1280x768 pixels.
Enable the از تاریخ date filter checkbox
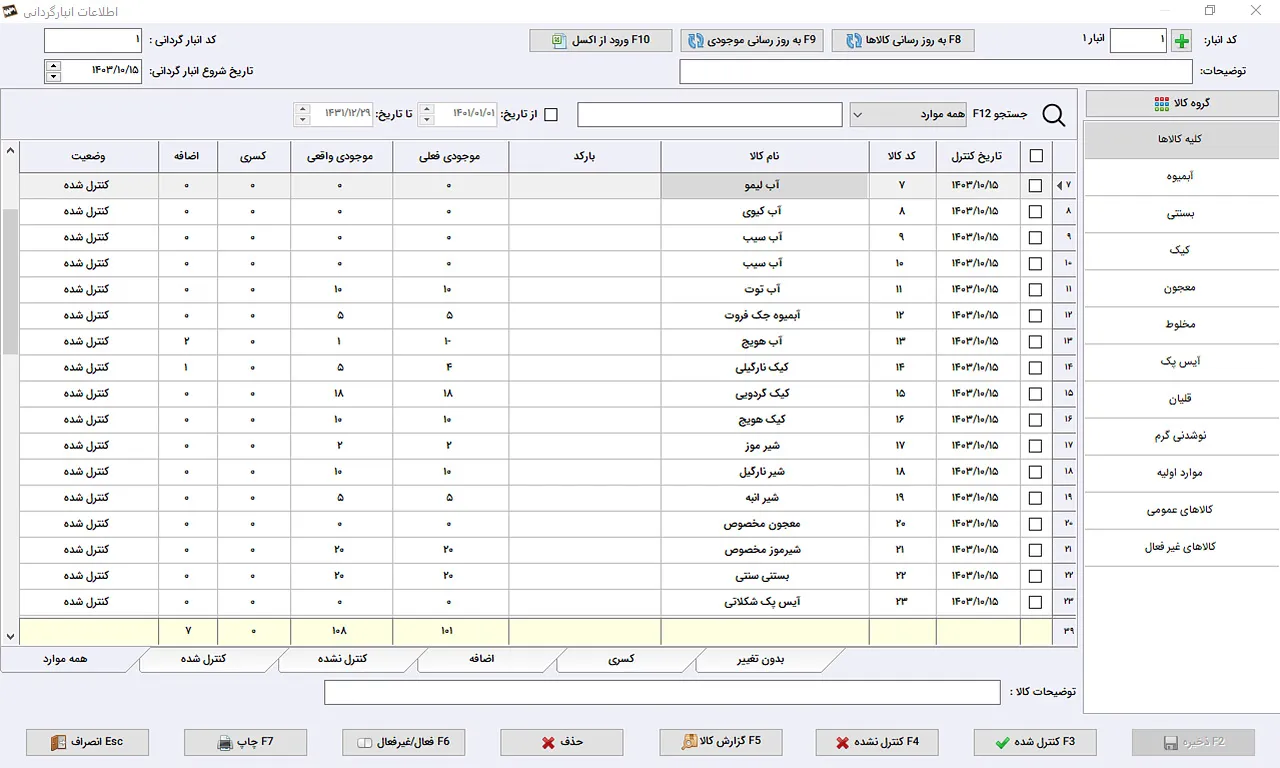(551, 115)
